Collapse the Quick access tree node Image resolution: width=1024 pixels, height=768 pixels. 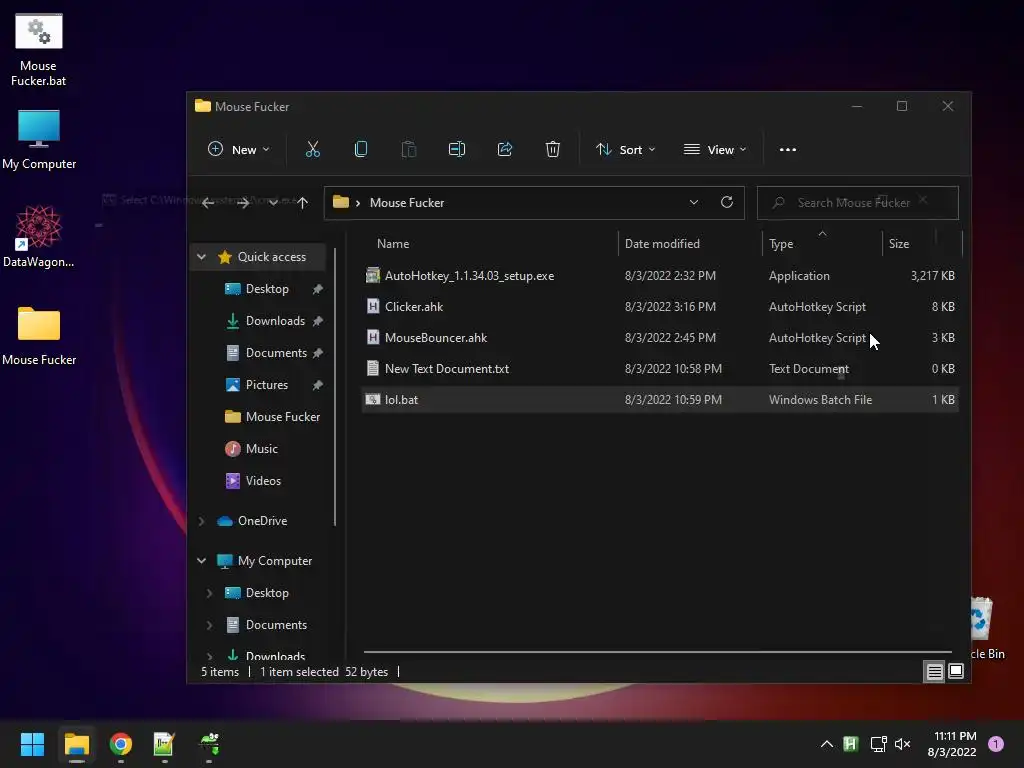[x=202, y=257]
